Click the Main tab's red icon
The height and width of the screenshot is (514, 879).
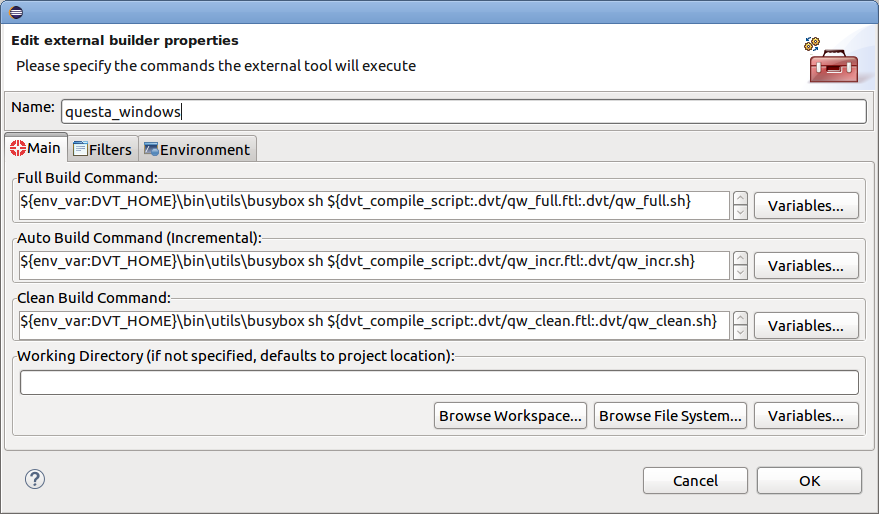tap(18, 148)
